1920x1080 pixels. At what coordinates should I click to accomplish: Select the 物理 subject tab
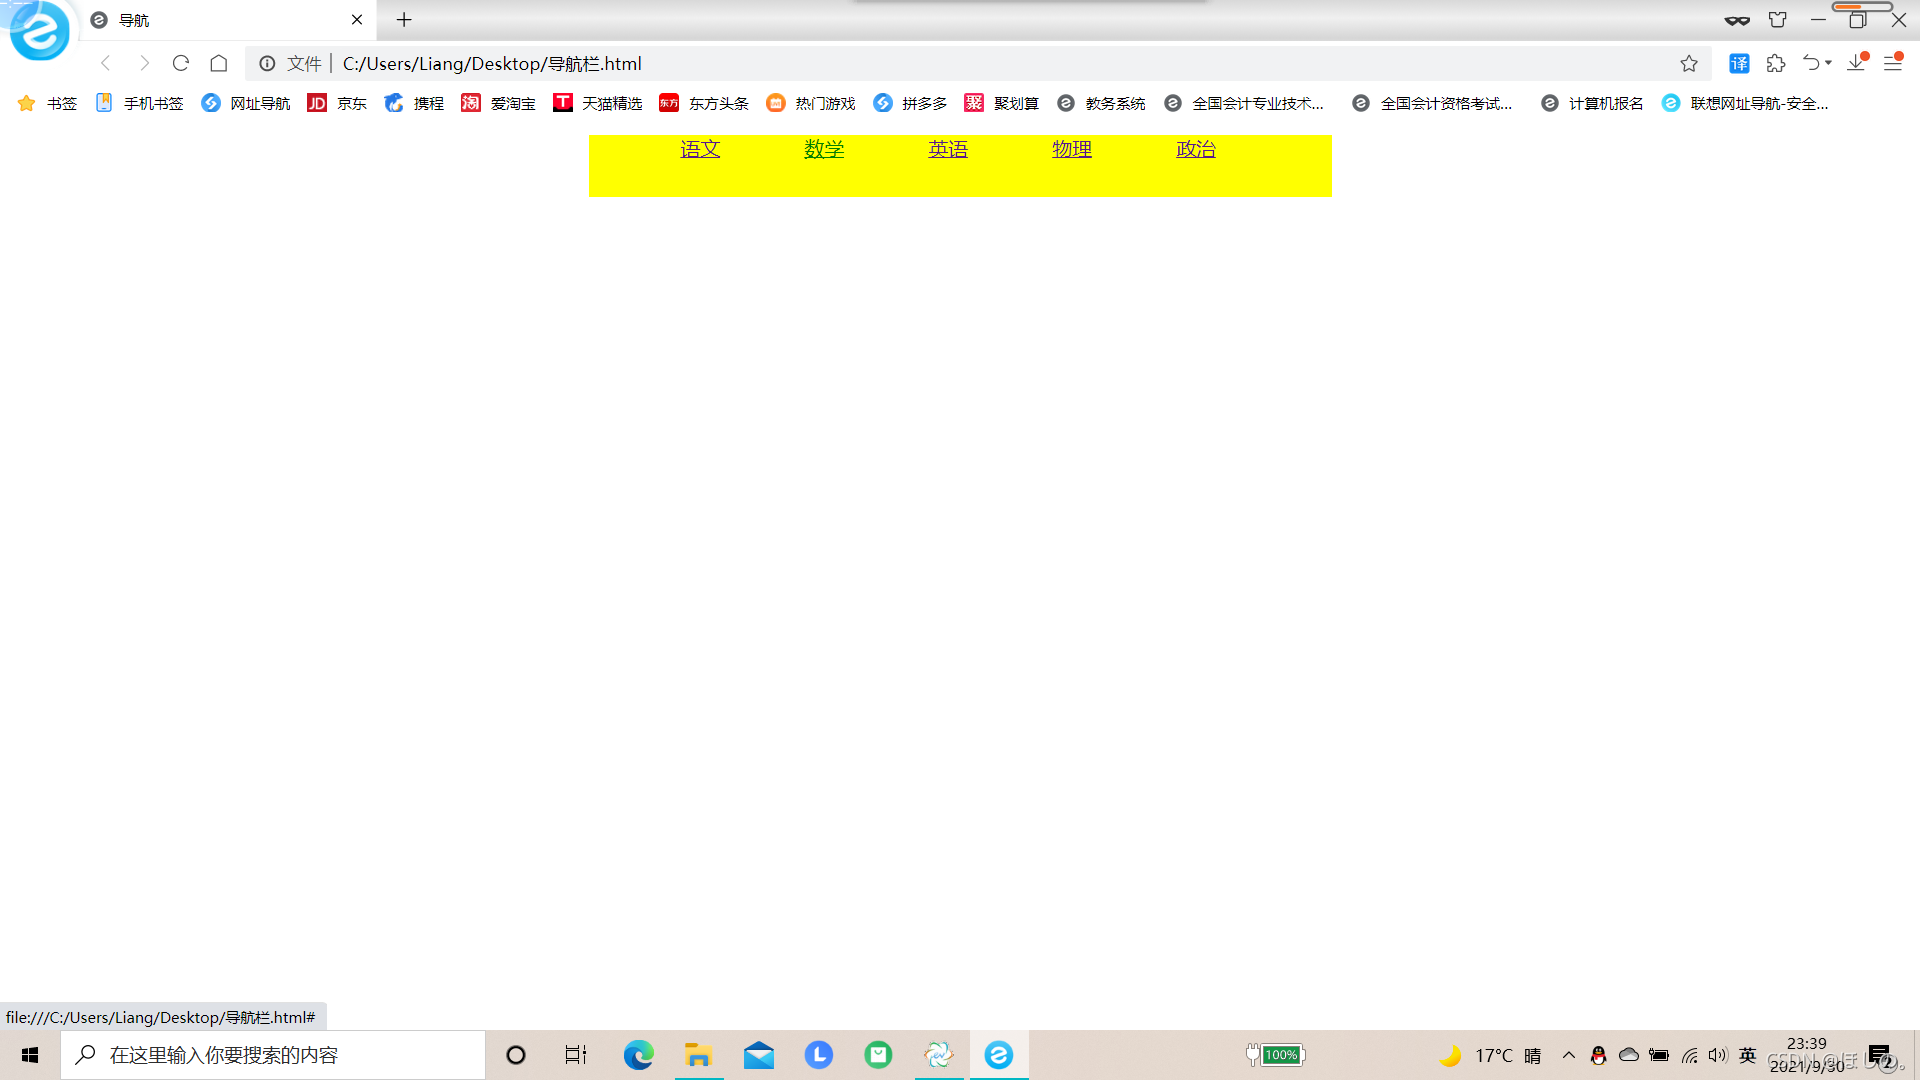(x=1072, y=149)
